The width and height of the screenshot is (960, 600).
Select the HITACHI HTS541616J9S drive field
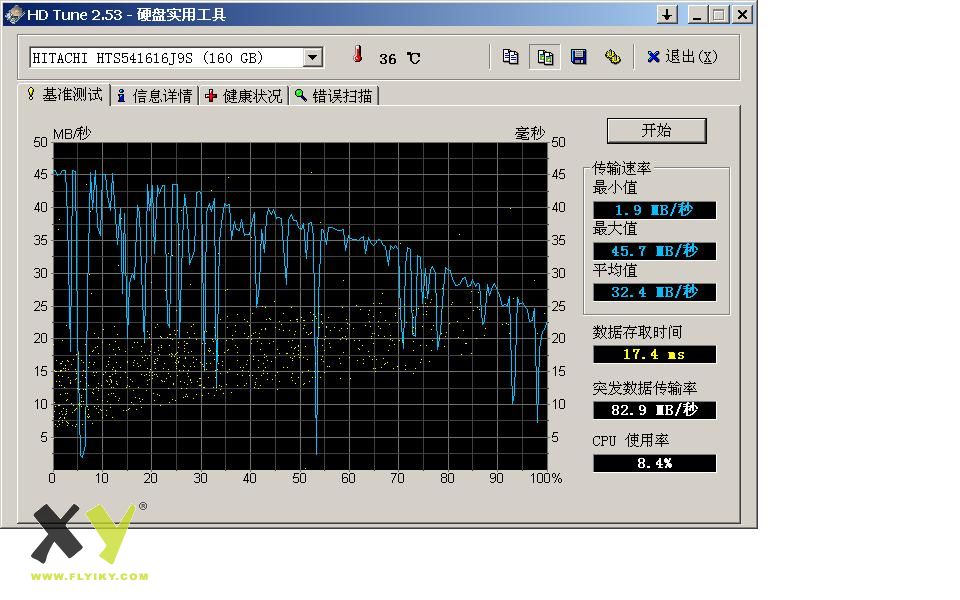(x=176, y=58)
